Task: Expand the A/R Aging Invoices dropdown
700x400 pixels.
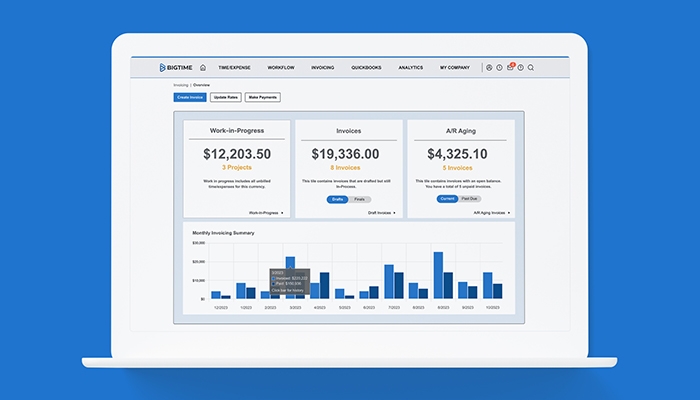Action: pyautogui.click(x=492, y=213)
